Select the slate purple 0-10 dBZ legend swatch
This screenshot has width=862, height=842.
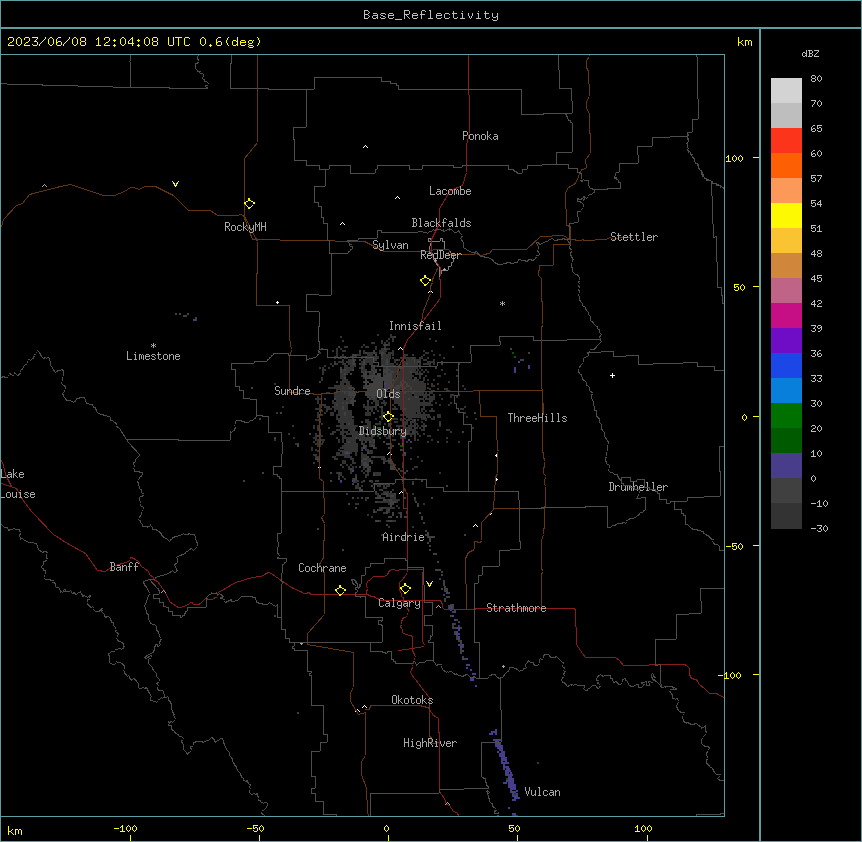tap(786, 466)
